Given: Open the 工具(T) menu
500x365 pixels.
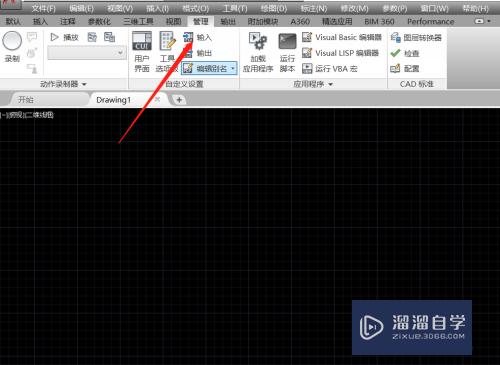Looking at the screenshot, I should (235, 9).
